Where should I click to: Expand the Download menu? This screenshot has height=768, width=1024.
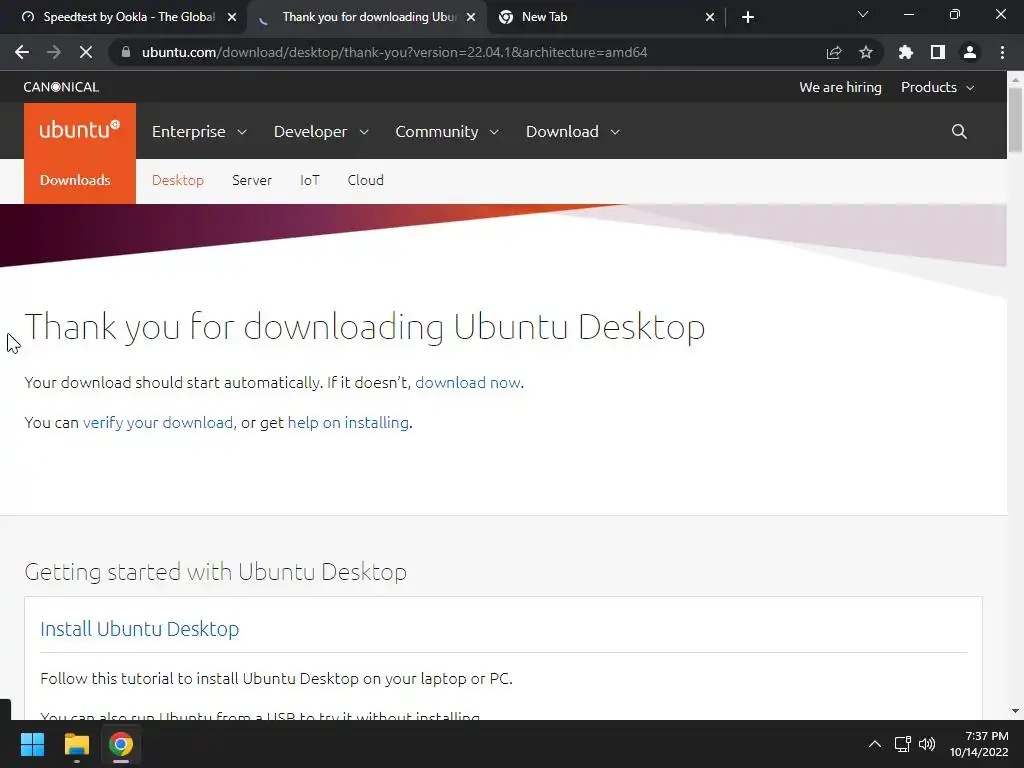click(573, 131)
